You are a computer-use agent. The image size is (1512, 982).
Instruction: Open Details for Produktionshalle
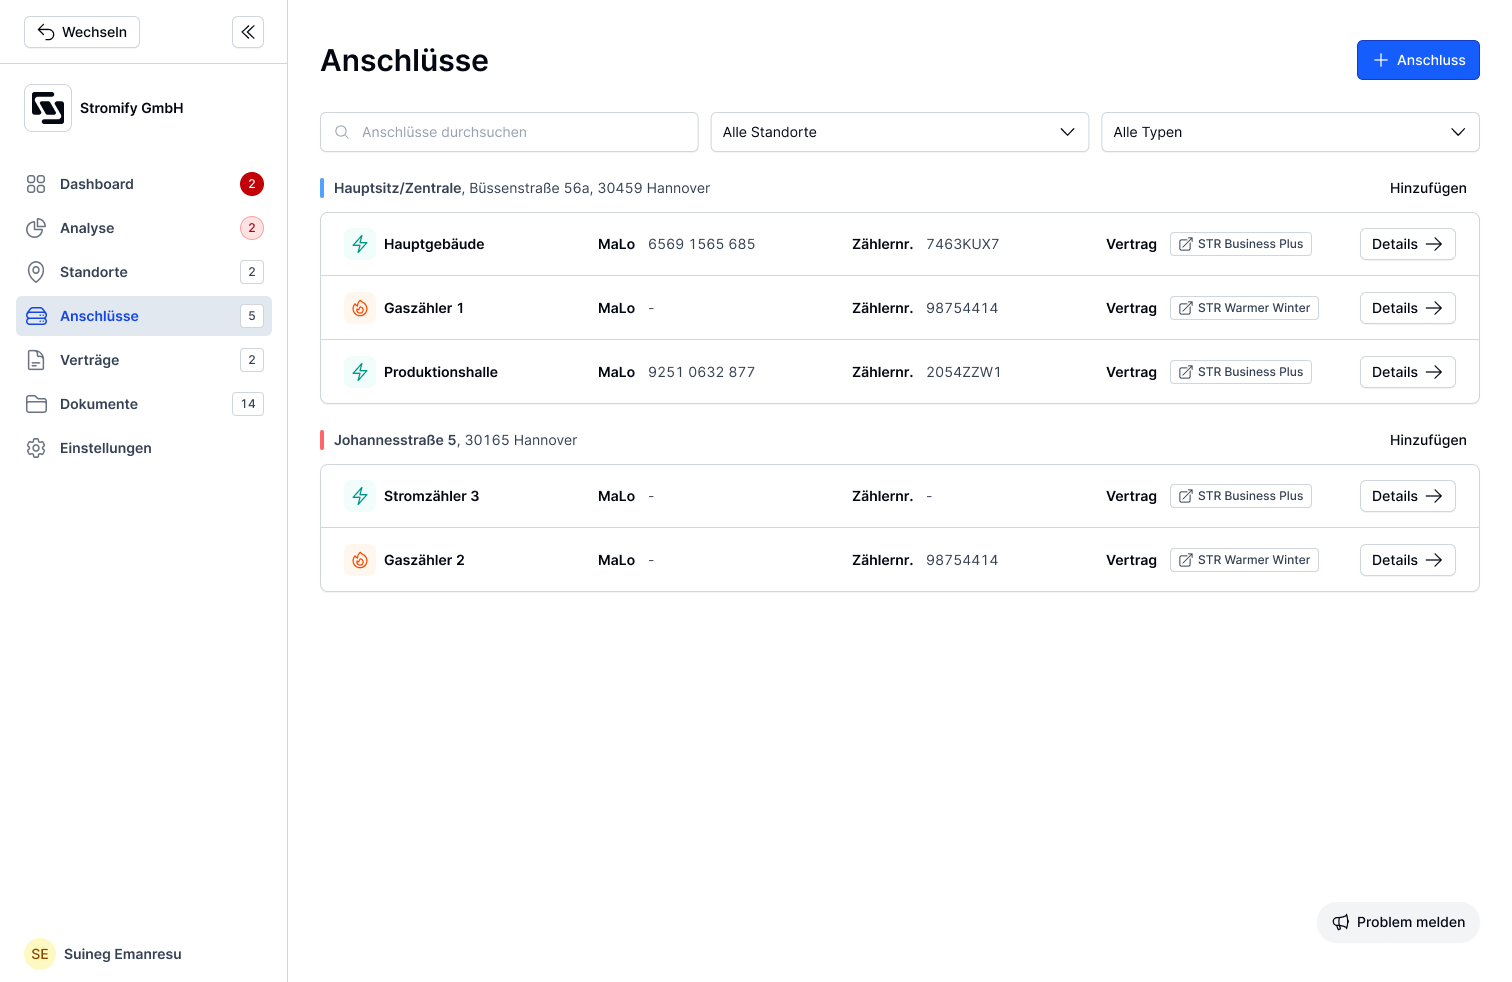(x=1407, y=372)
